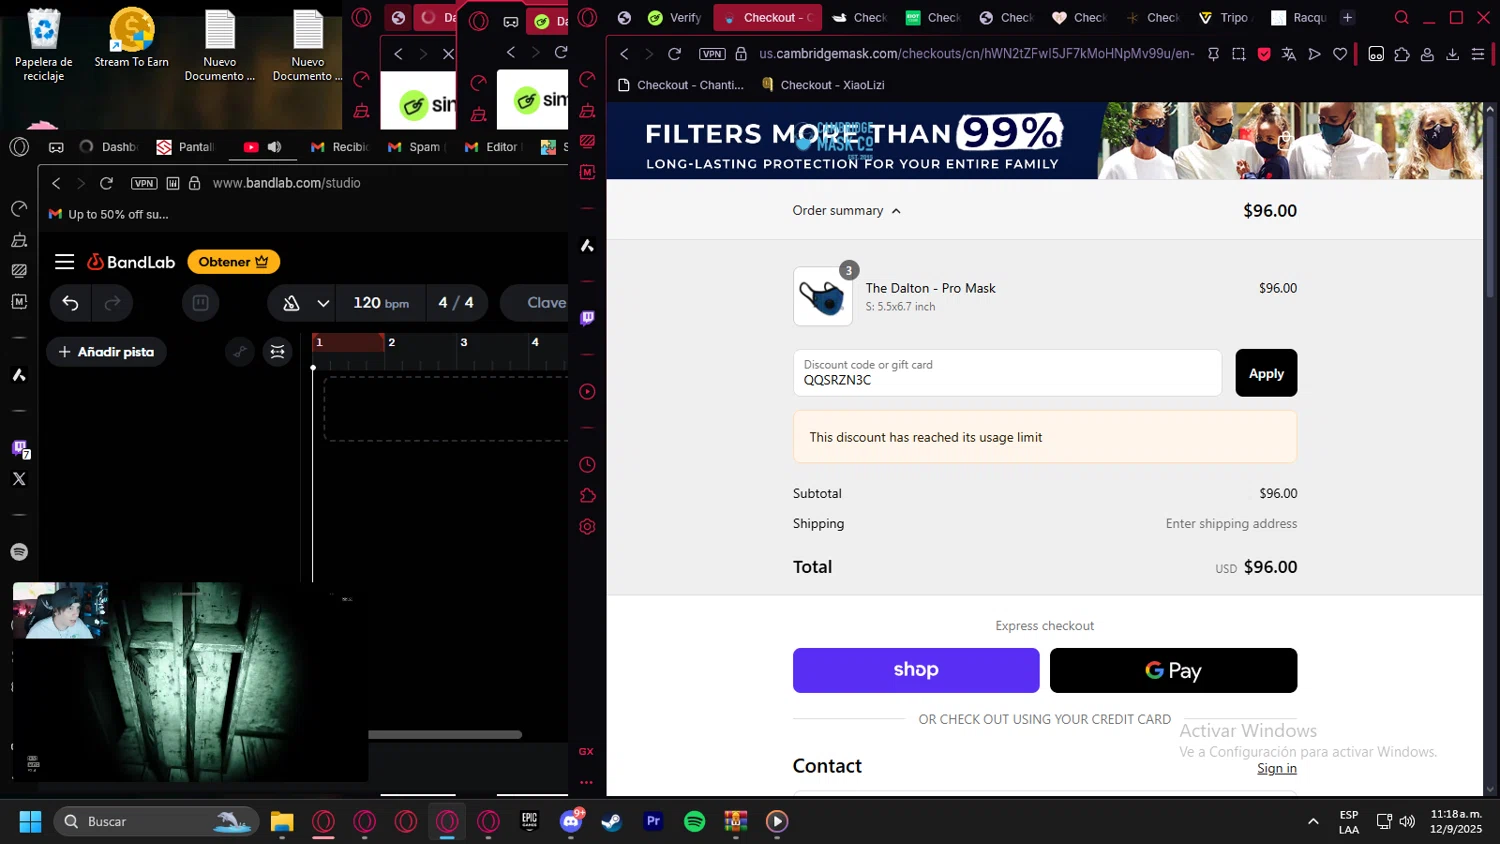Switch to the Verify tab
Screen dimensions: 1500x844
(x=675, y=17)
